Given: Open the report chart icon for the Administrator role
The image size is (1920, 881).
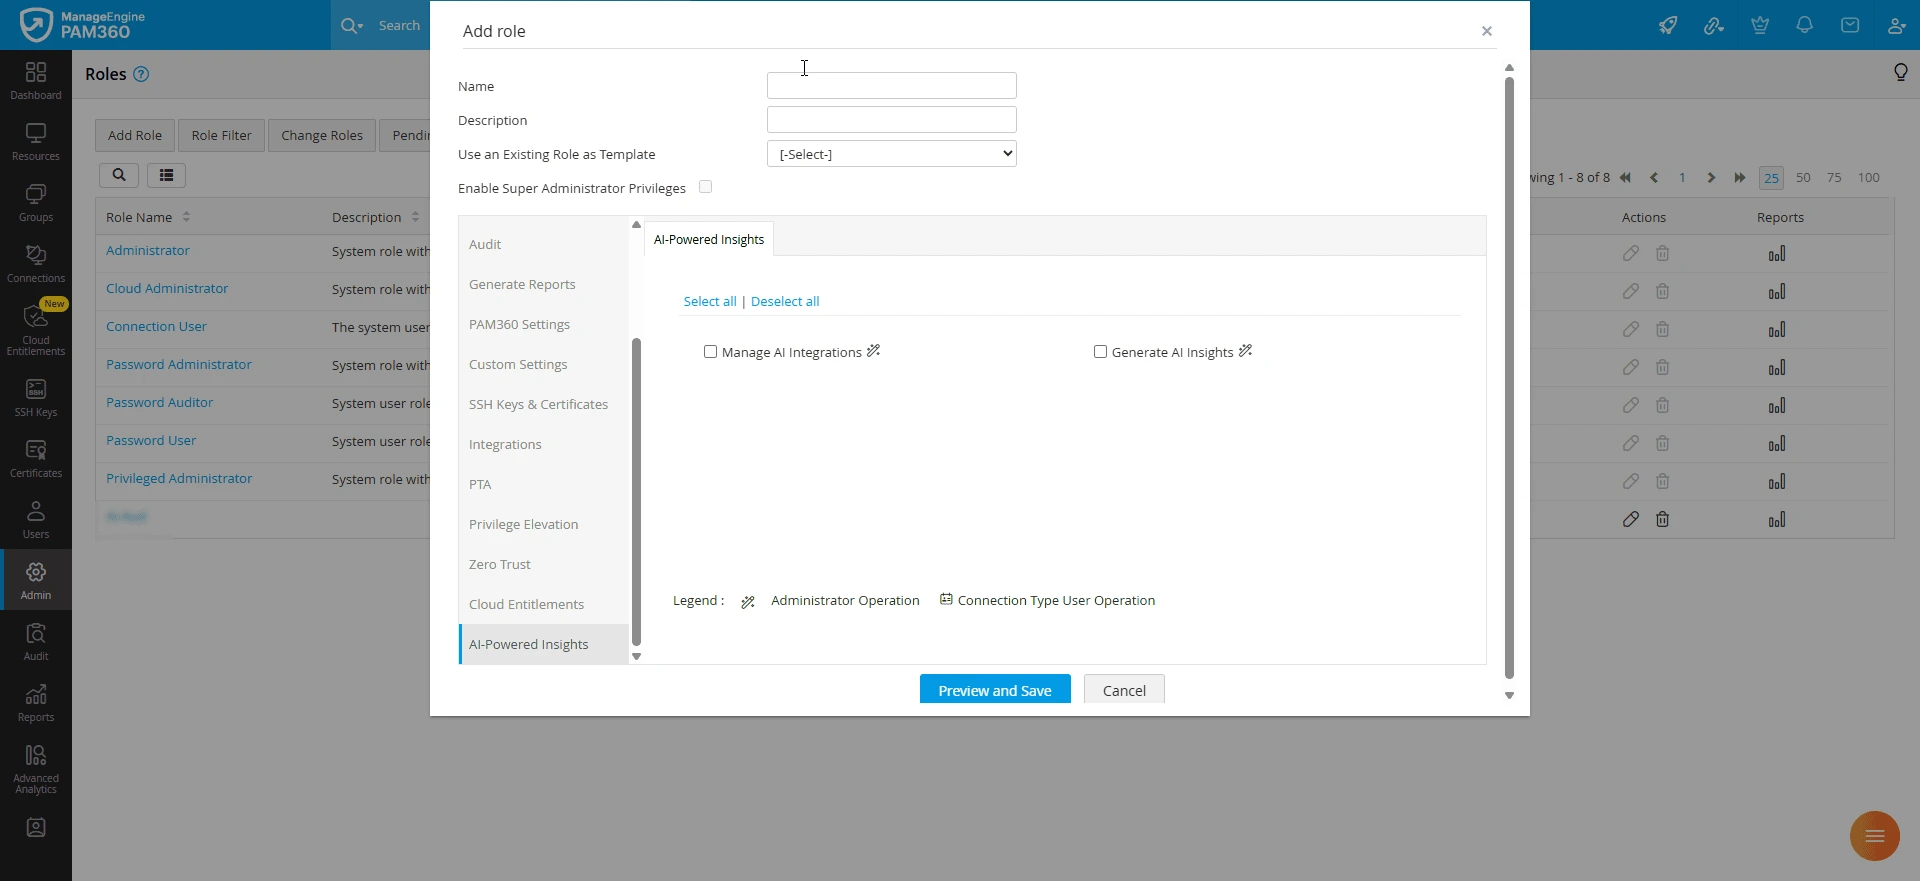Looking at the screenshot, I should pos(1777,254).
